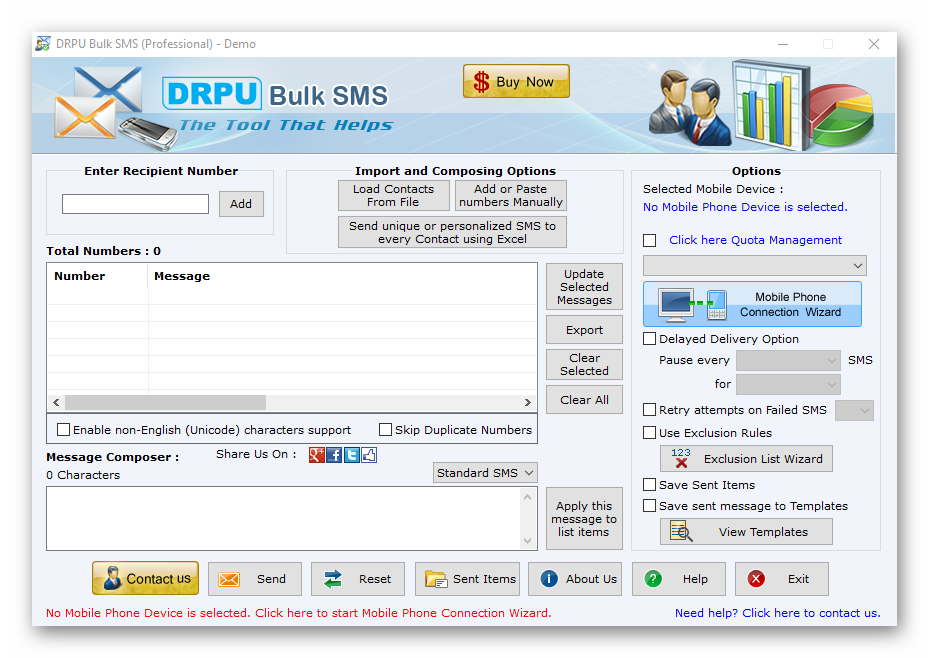Share on the Facebook icon
Screen dimensions: 929x658
click(x=333, y=455)
